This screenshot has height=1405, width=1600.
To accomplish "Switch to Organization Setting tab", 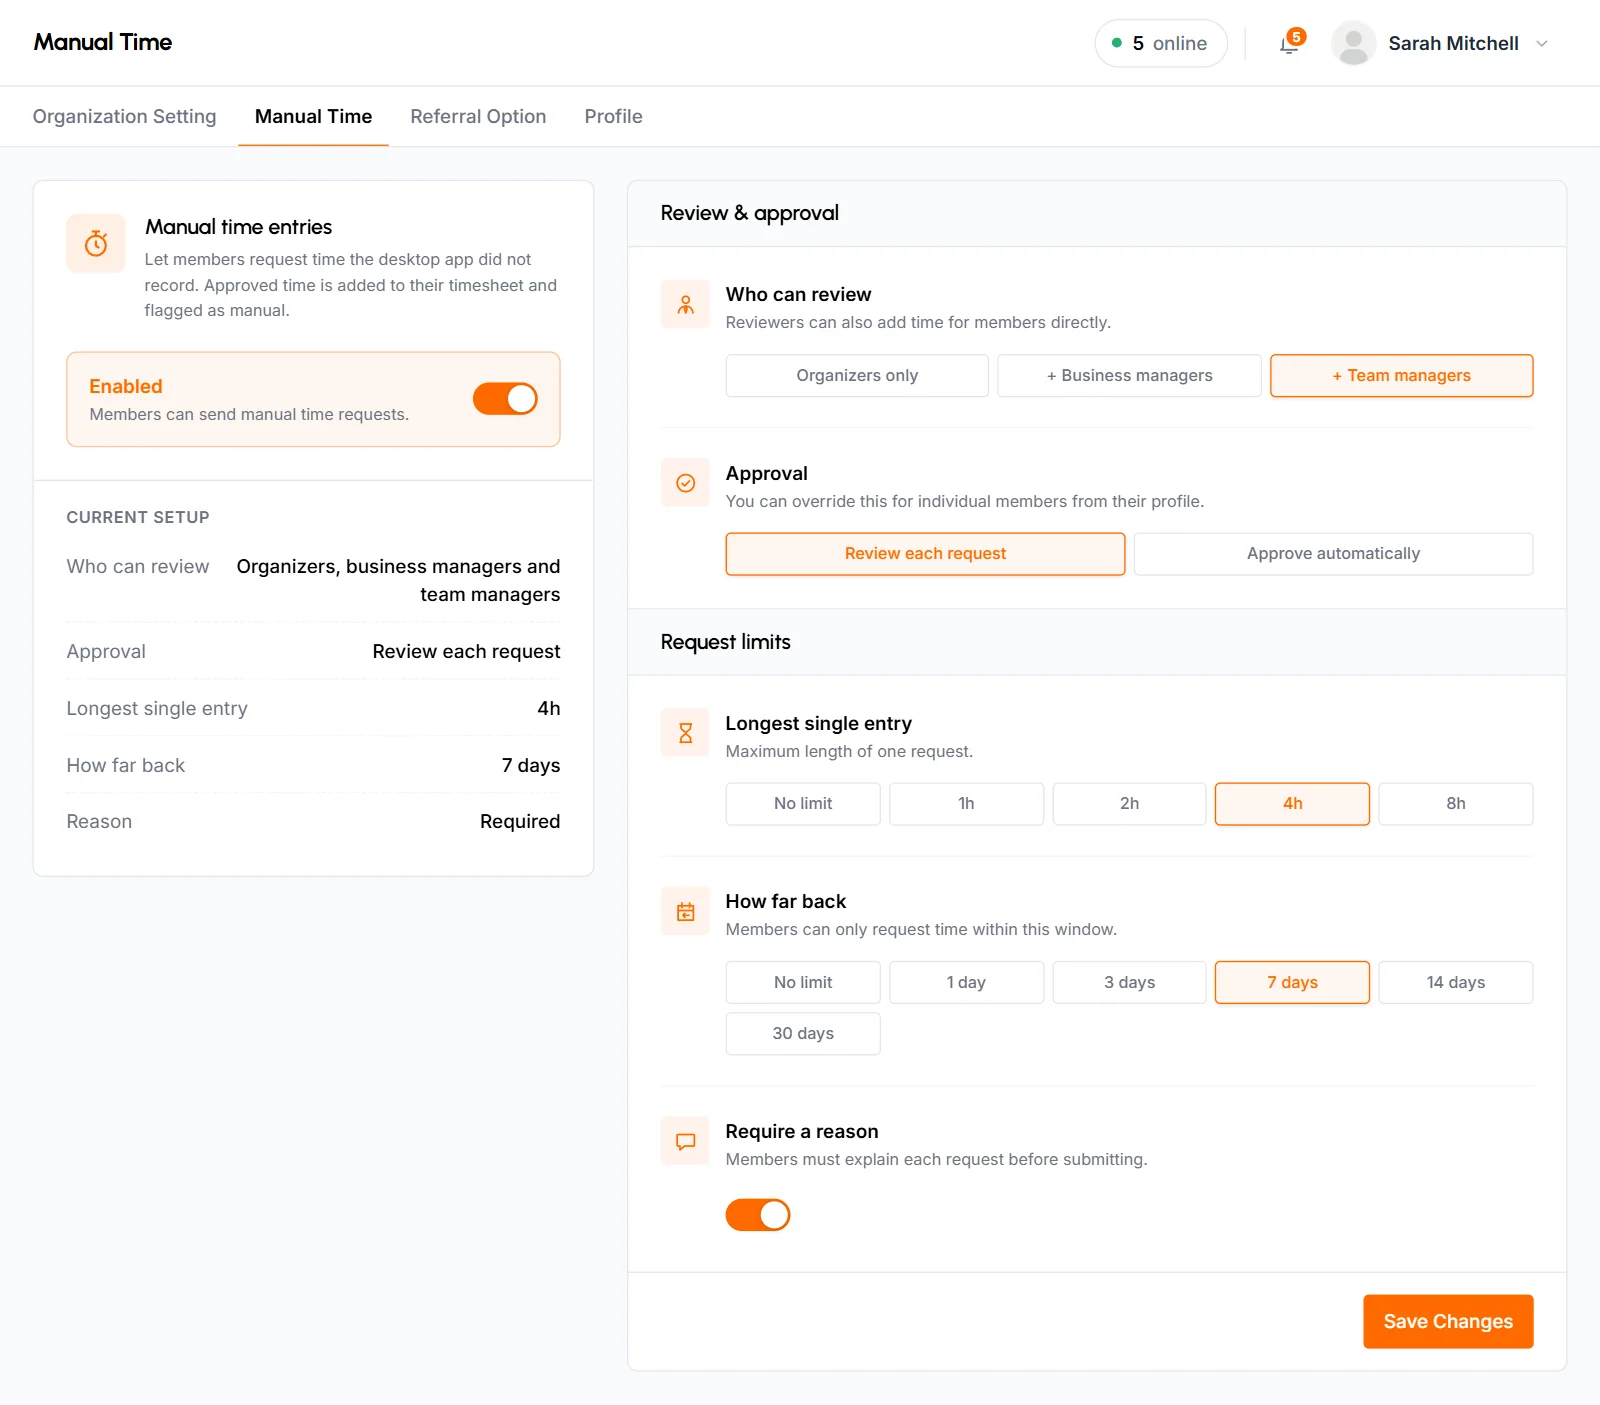I will (x=124, y=116).
